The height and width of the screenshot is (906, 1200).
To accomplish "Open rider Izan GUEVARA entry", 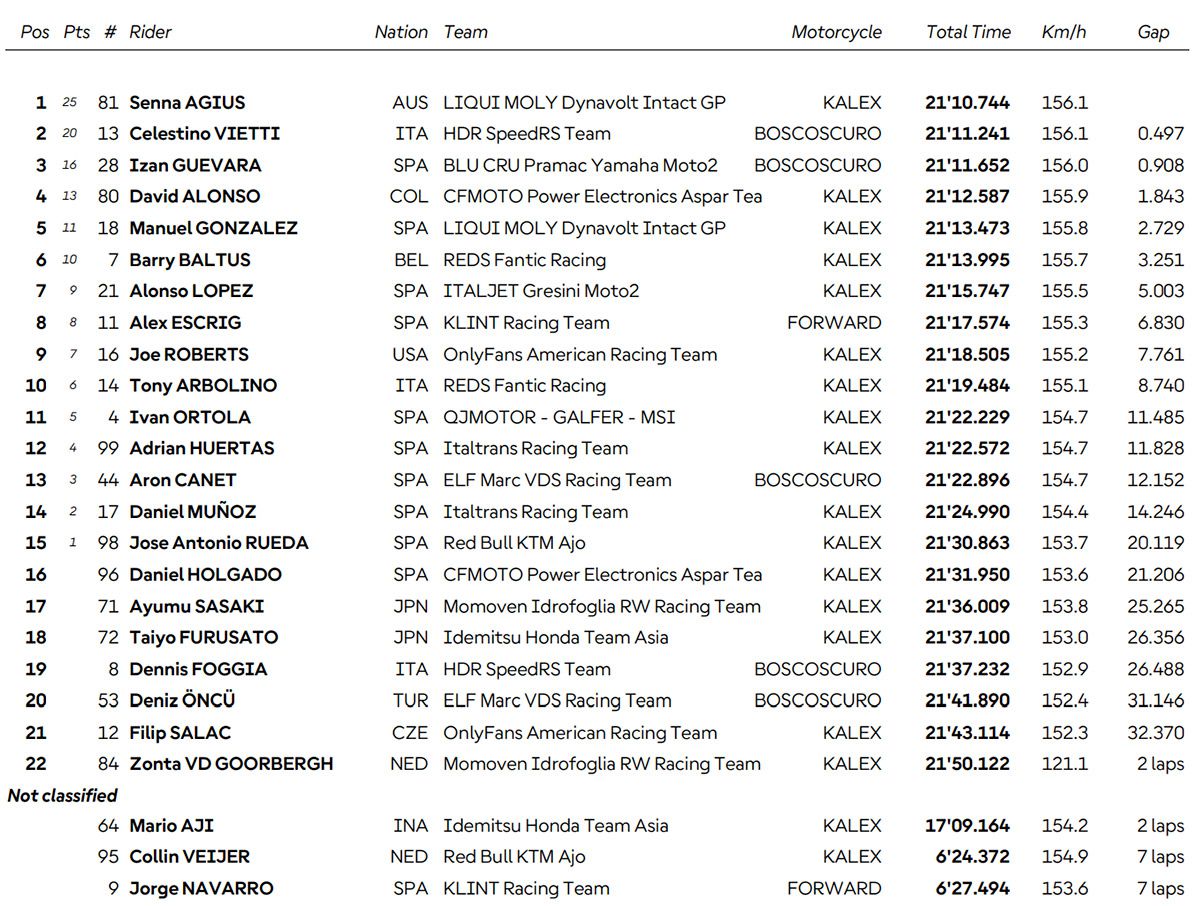I will (195, 165).
